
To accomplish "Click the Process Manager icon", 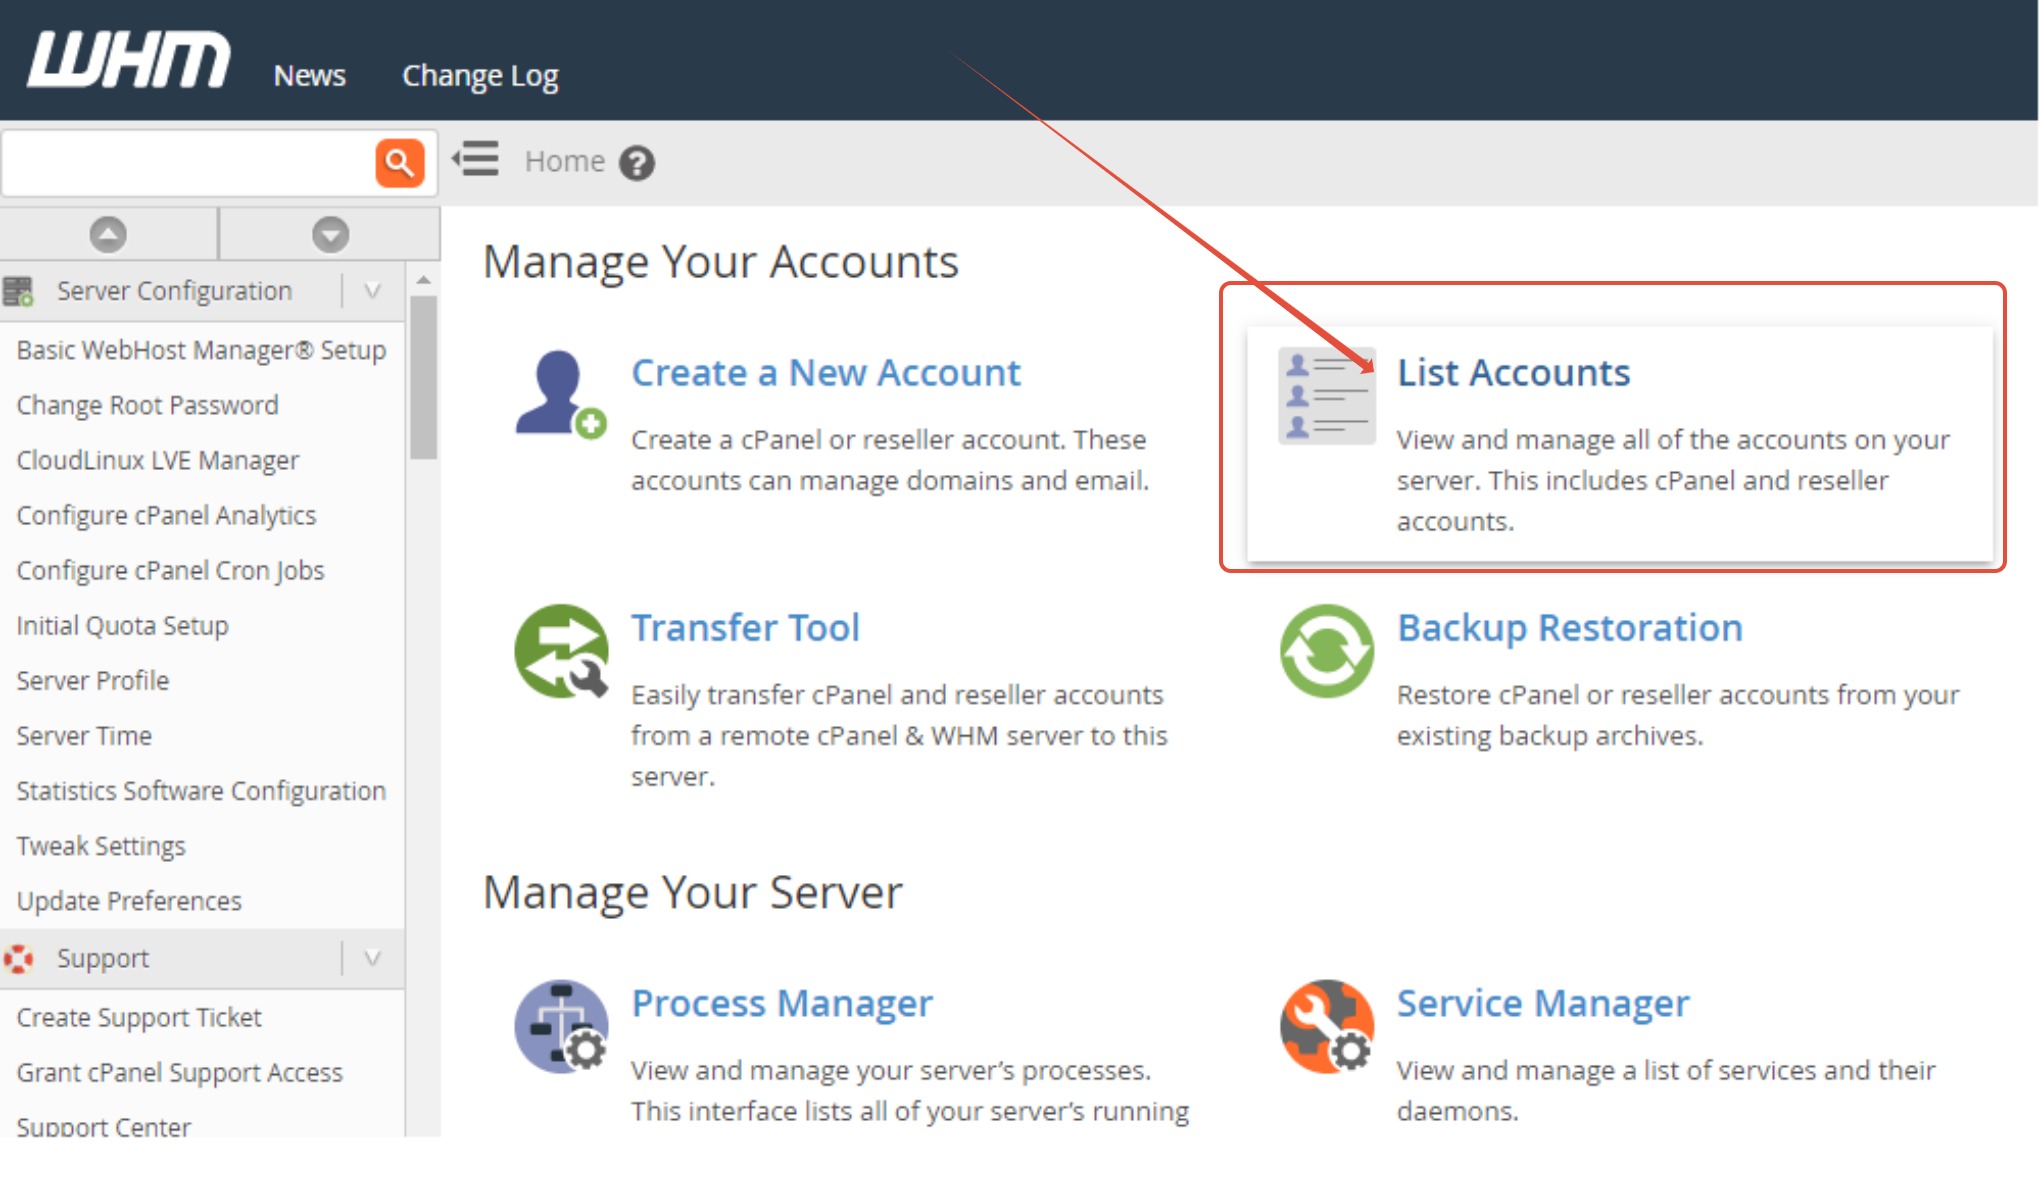I will (x=560, y=1026).
